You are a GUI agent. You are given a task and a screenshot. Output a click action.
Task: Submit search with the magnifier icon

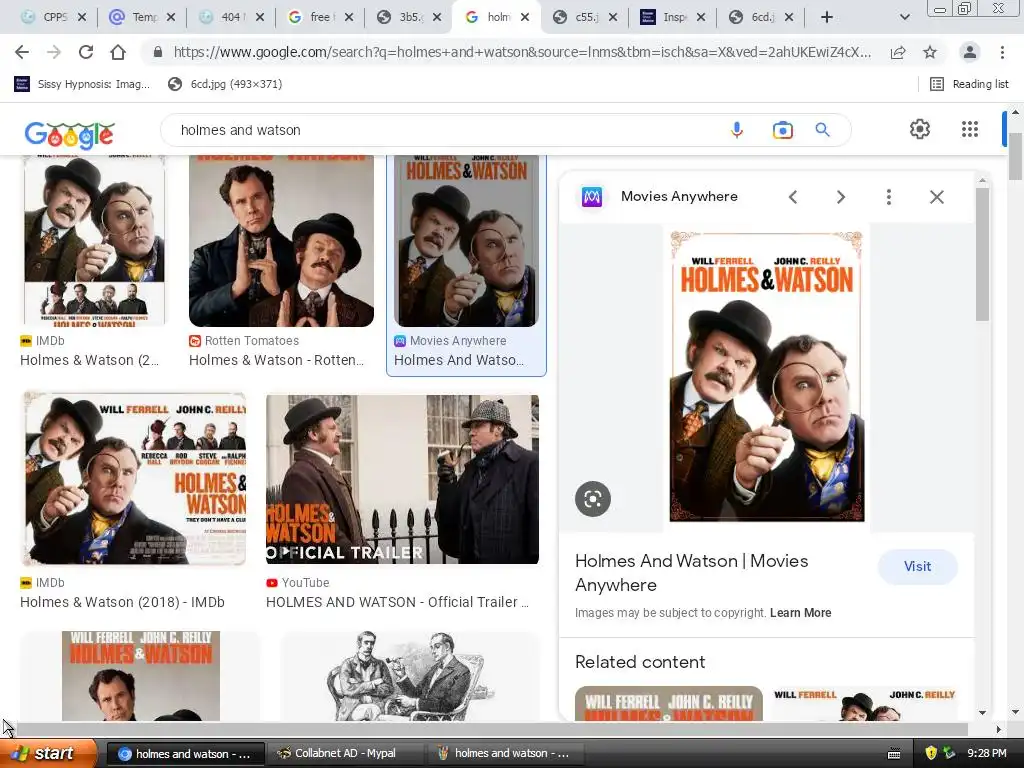(x=823, y=130)
